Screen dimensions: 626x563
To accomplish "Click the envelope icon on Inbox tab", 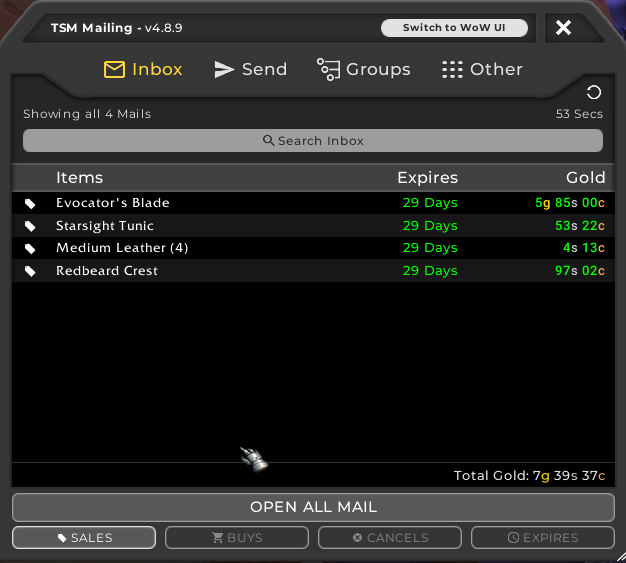I will 114,69.
